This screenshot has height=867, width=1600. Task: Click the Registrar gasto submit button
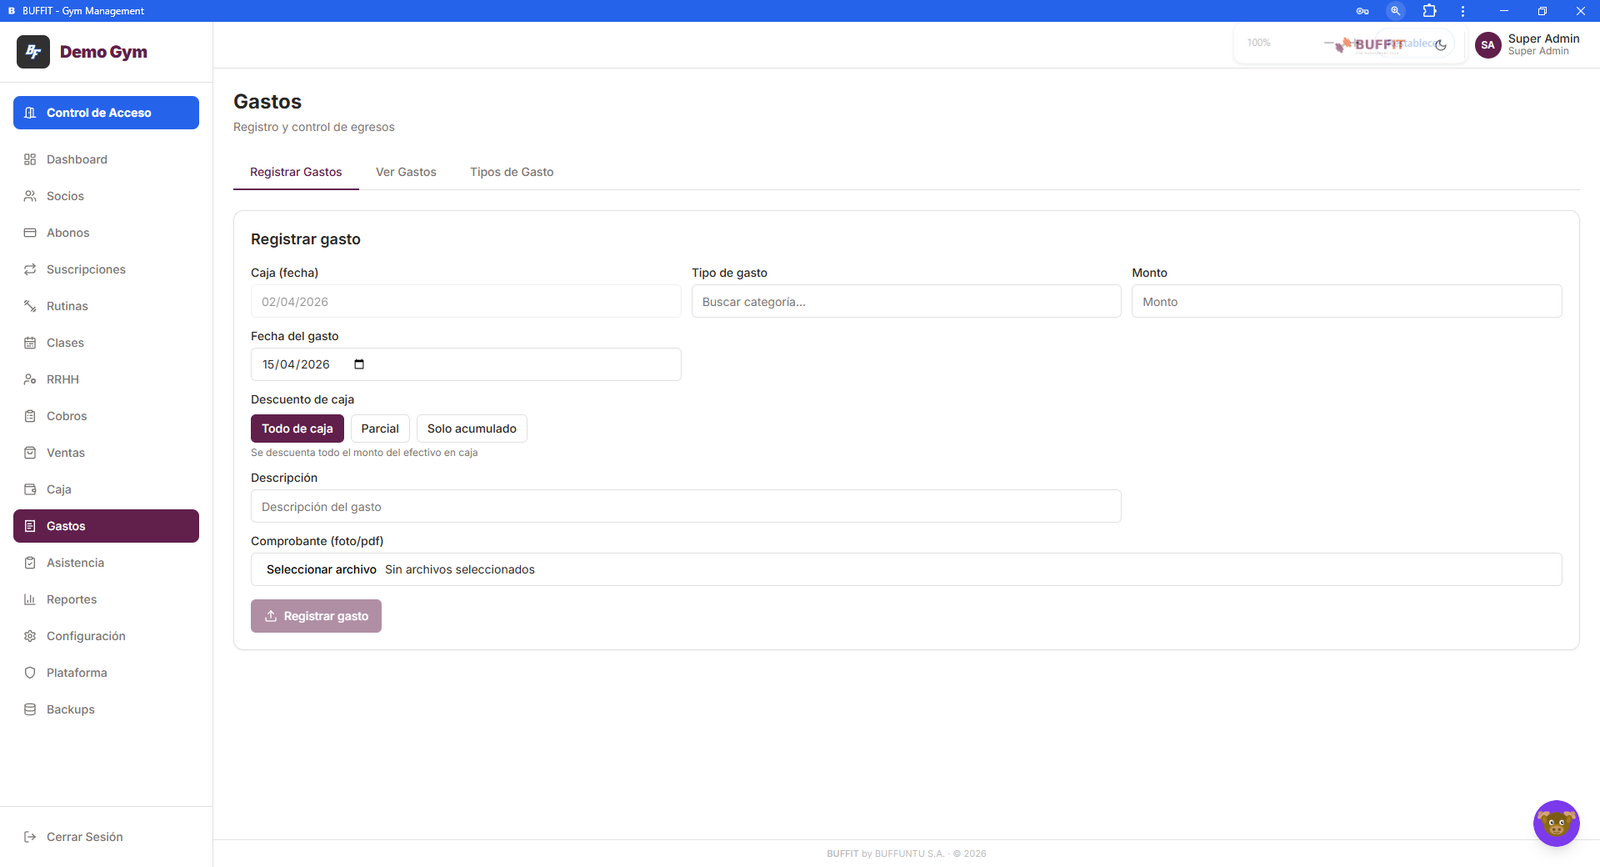click(x=316, y=616)
